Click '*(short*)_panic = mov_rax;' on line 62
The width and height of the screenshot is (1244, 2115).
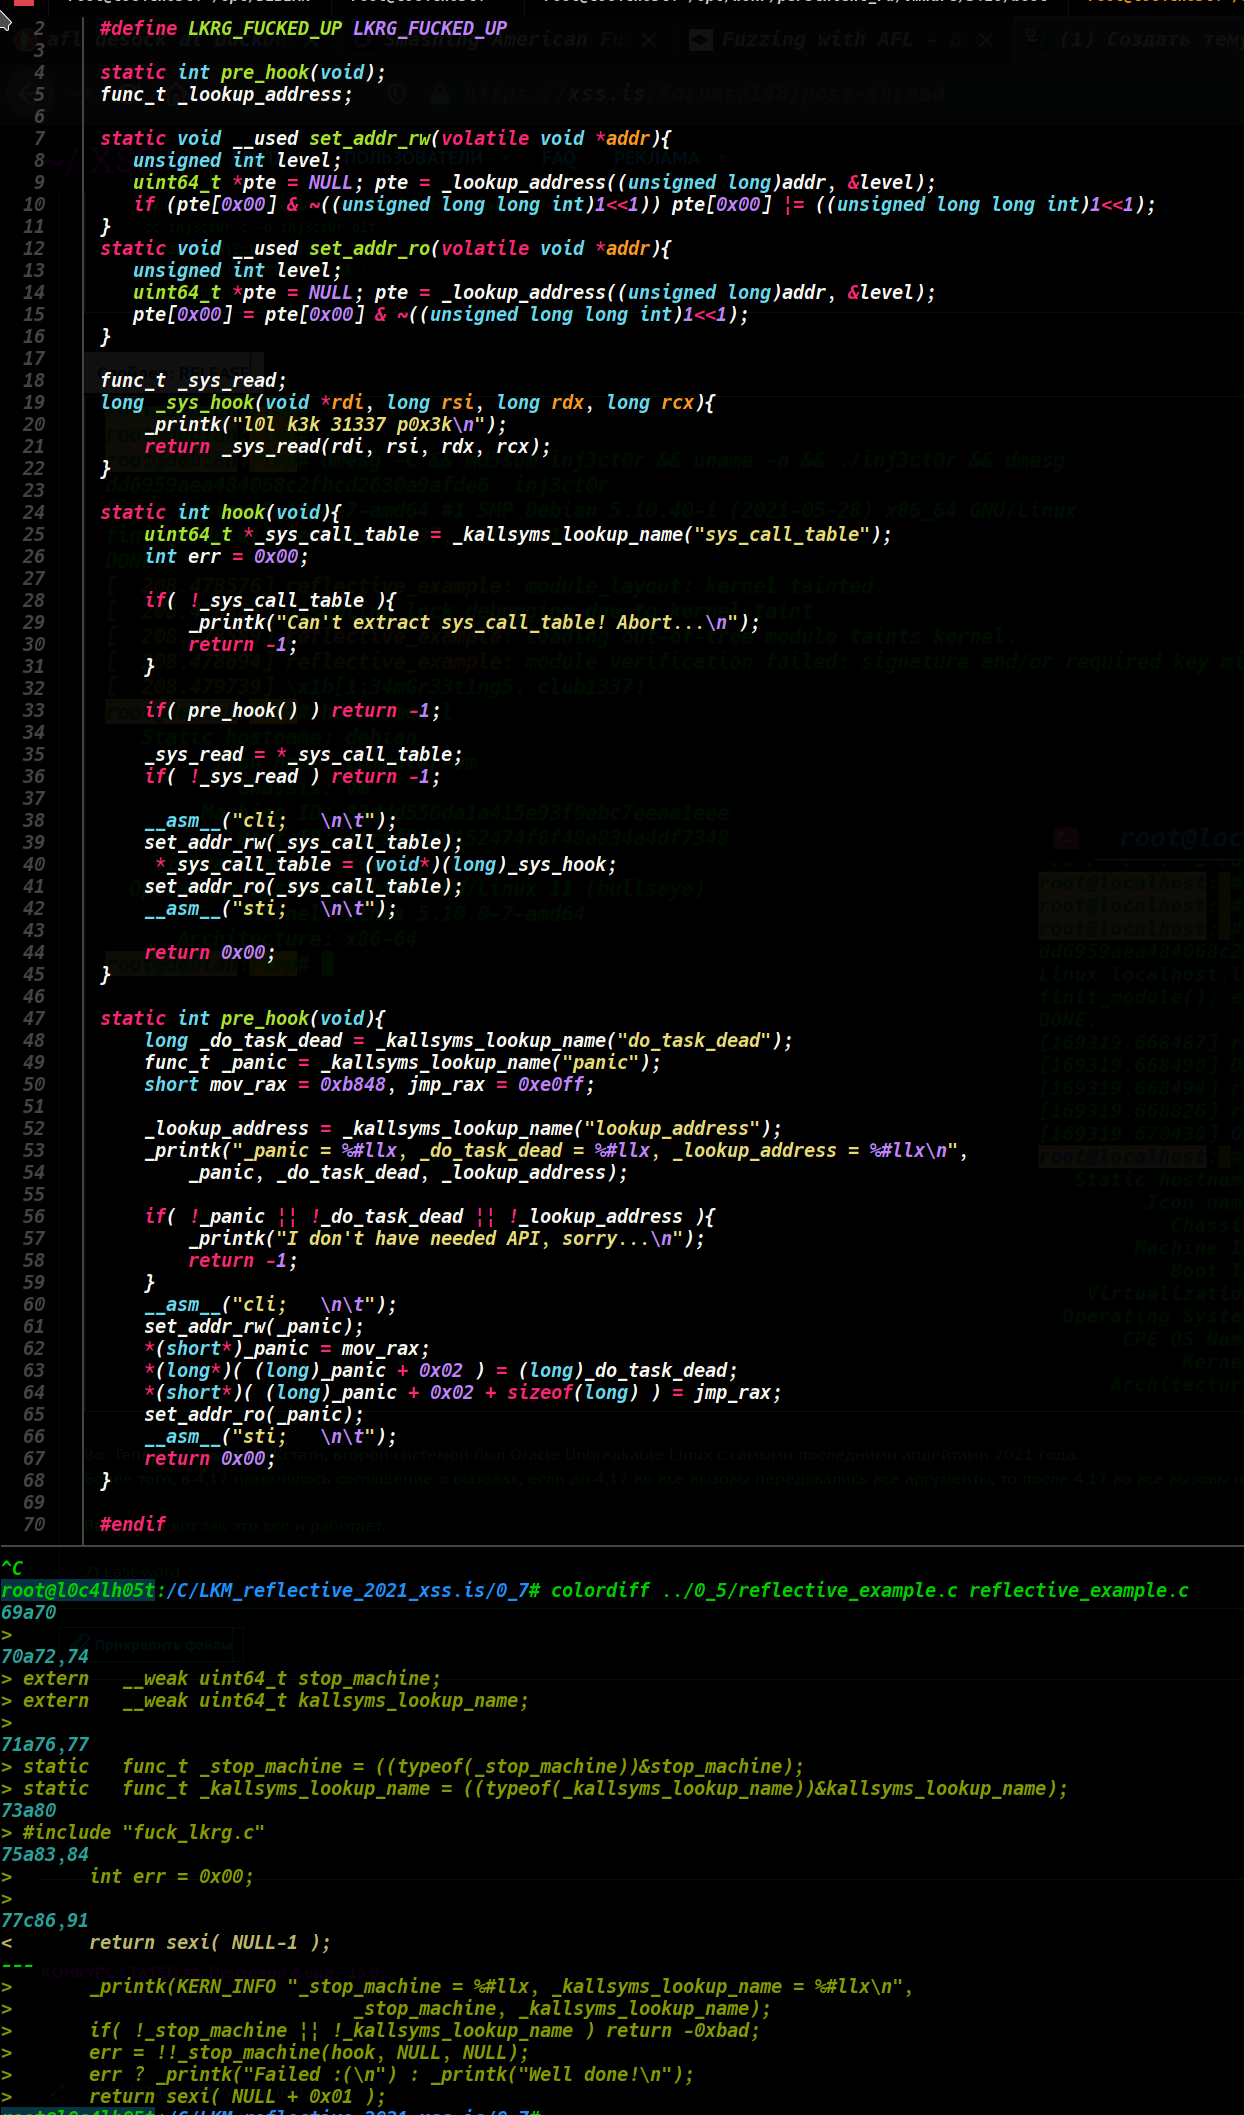287,1348
